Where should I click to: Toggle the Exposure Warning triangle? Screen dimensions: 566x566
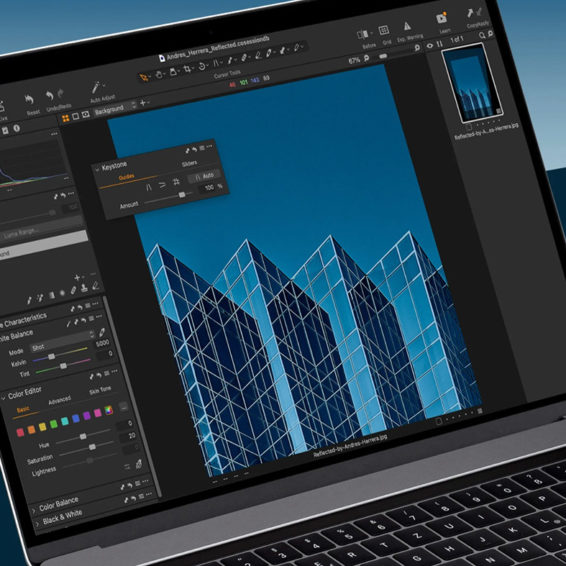click(x=407, y=26)
